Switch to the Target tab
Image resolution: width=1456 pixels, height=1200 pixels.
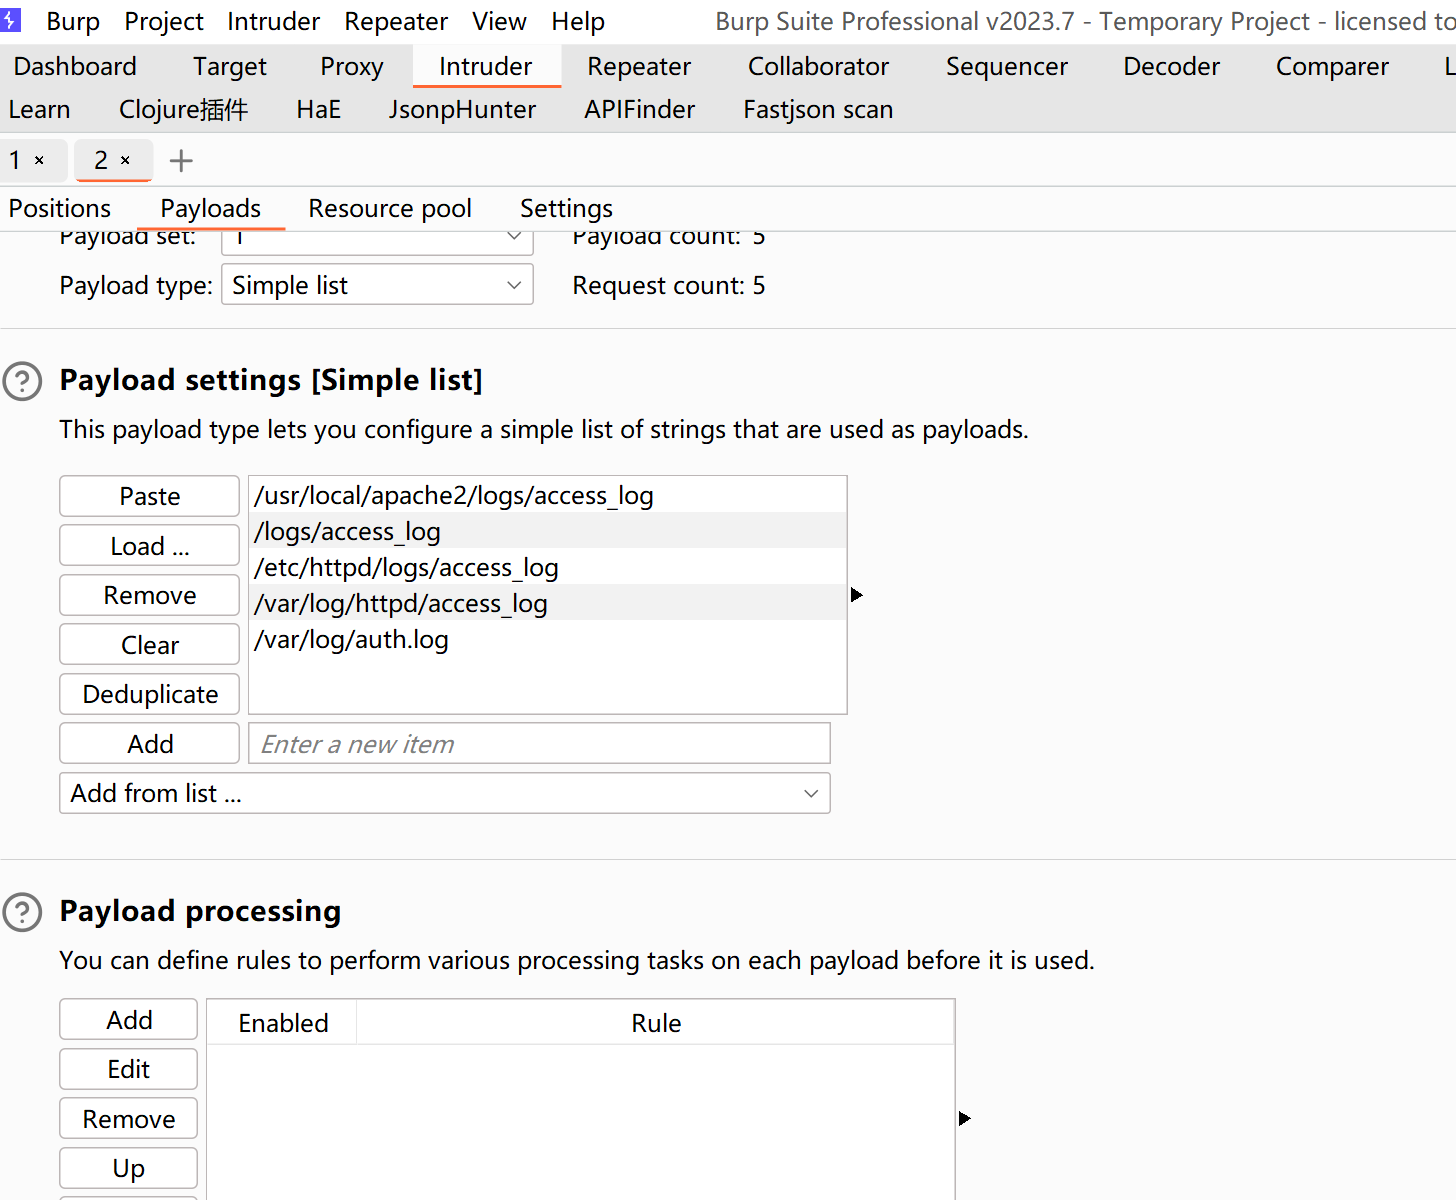tap(230, 66)
